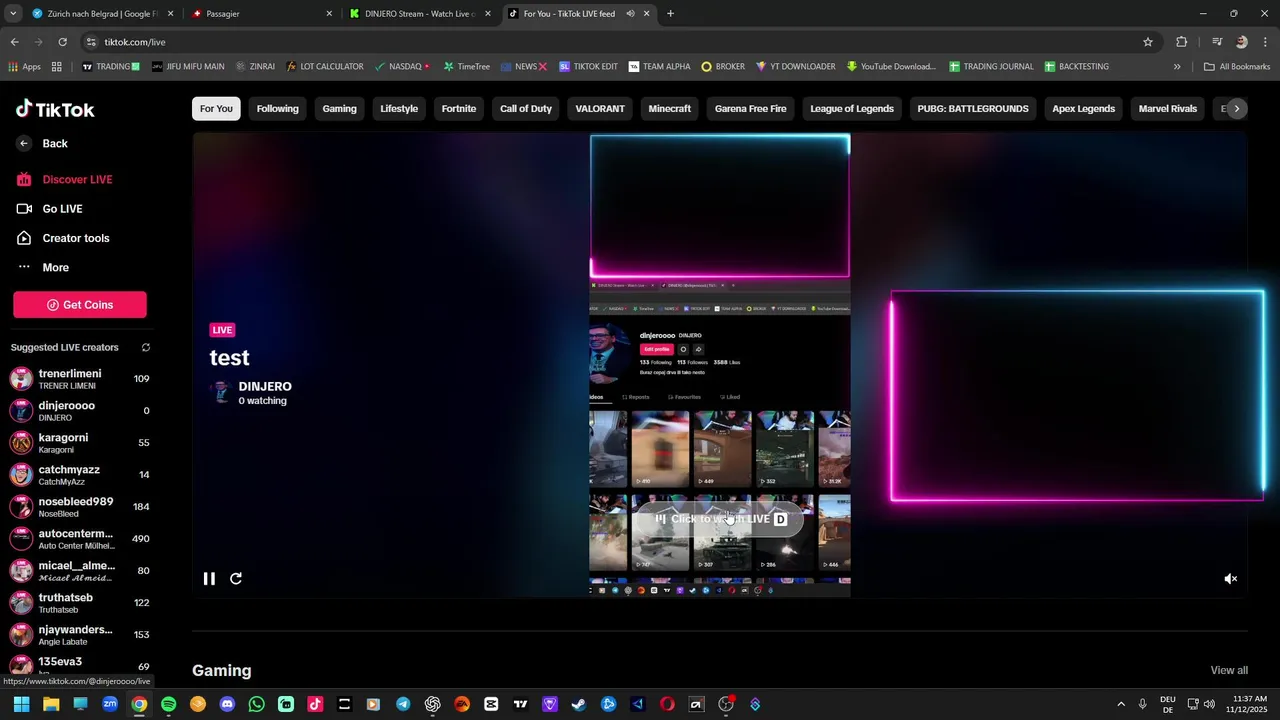This screenshot has width=1280, height=720.
Task: Open Discord from taskbar
Action: (227, 704)
